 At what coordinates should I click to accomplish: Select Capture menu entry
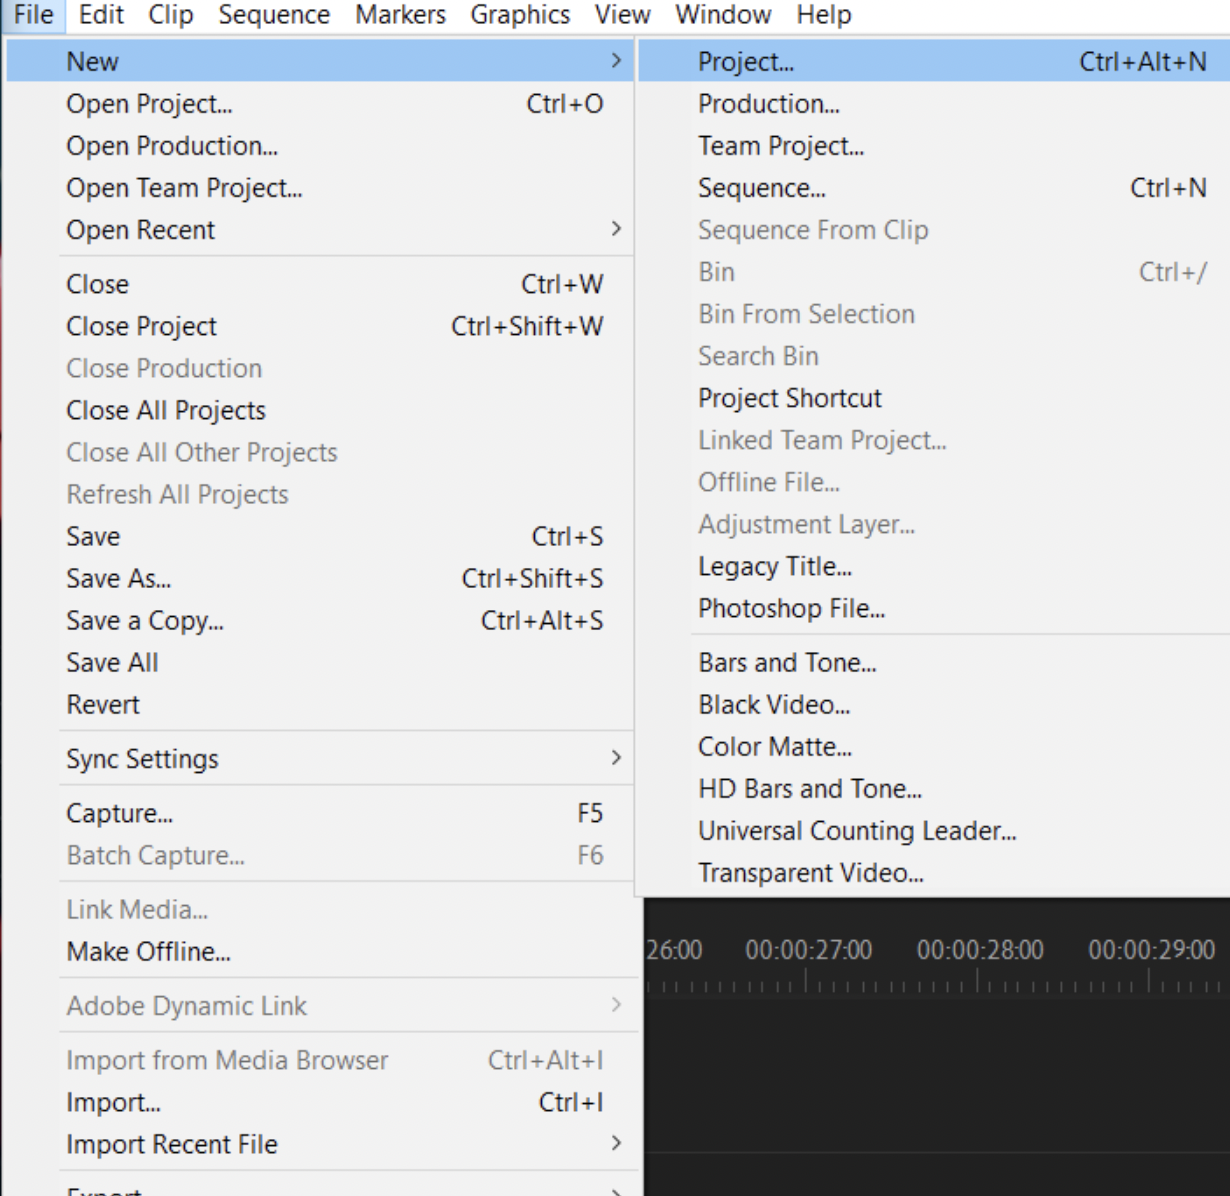(x=320, y=813)
